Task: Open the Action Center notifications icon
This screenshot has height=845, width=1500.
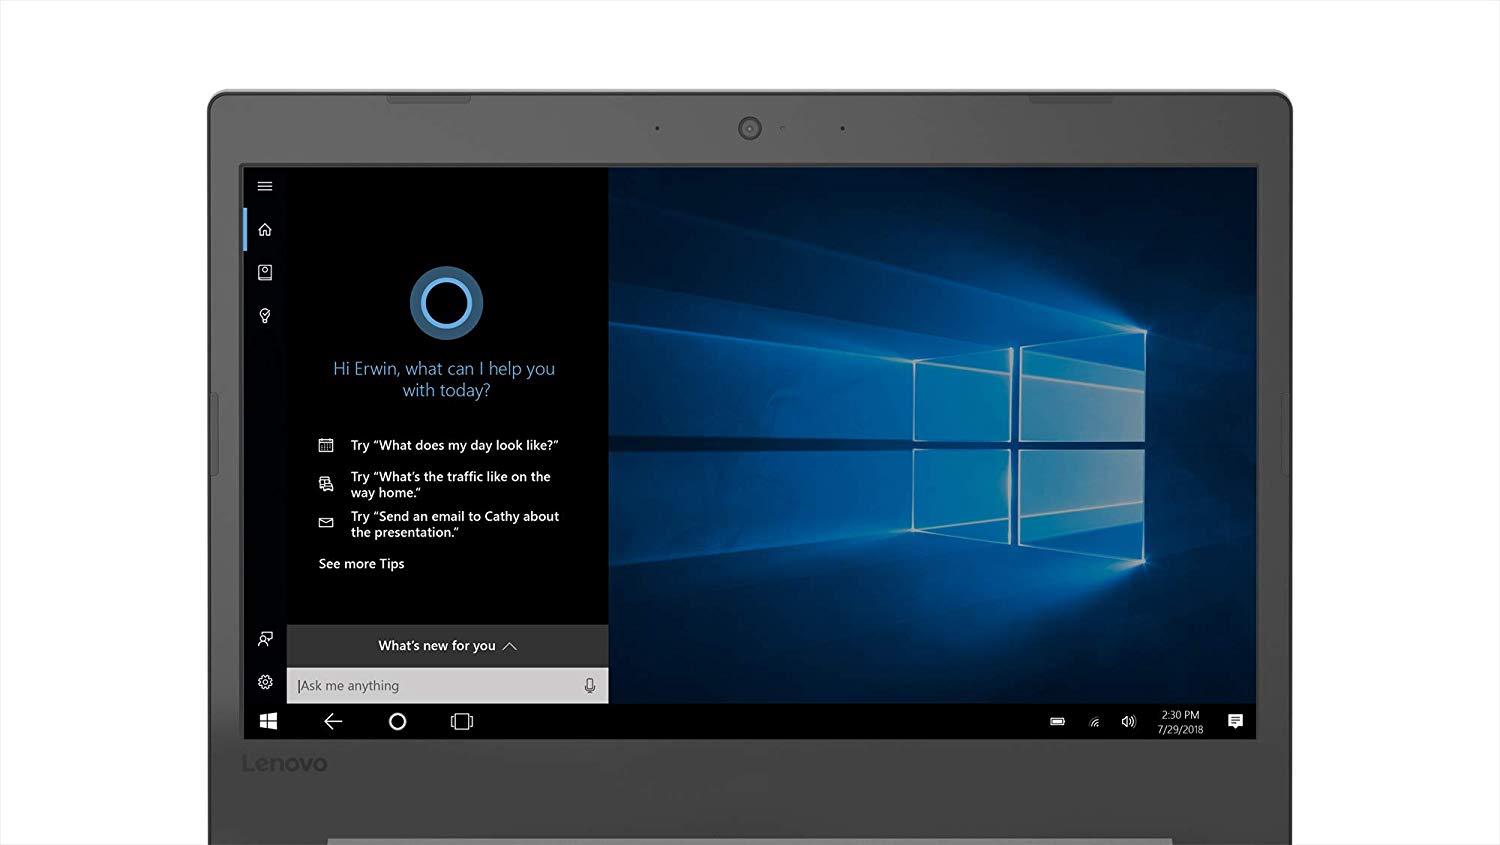Action: tap(1235, 721)
